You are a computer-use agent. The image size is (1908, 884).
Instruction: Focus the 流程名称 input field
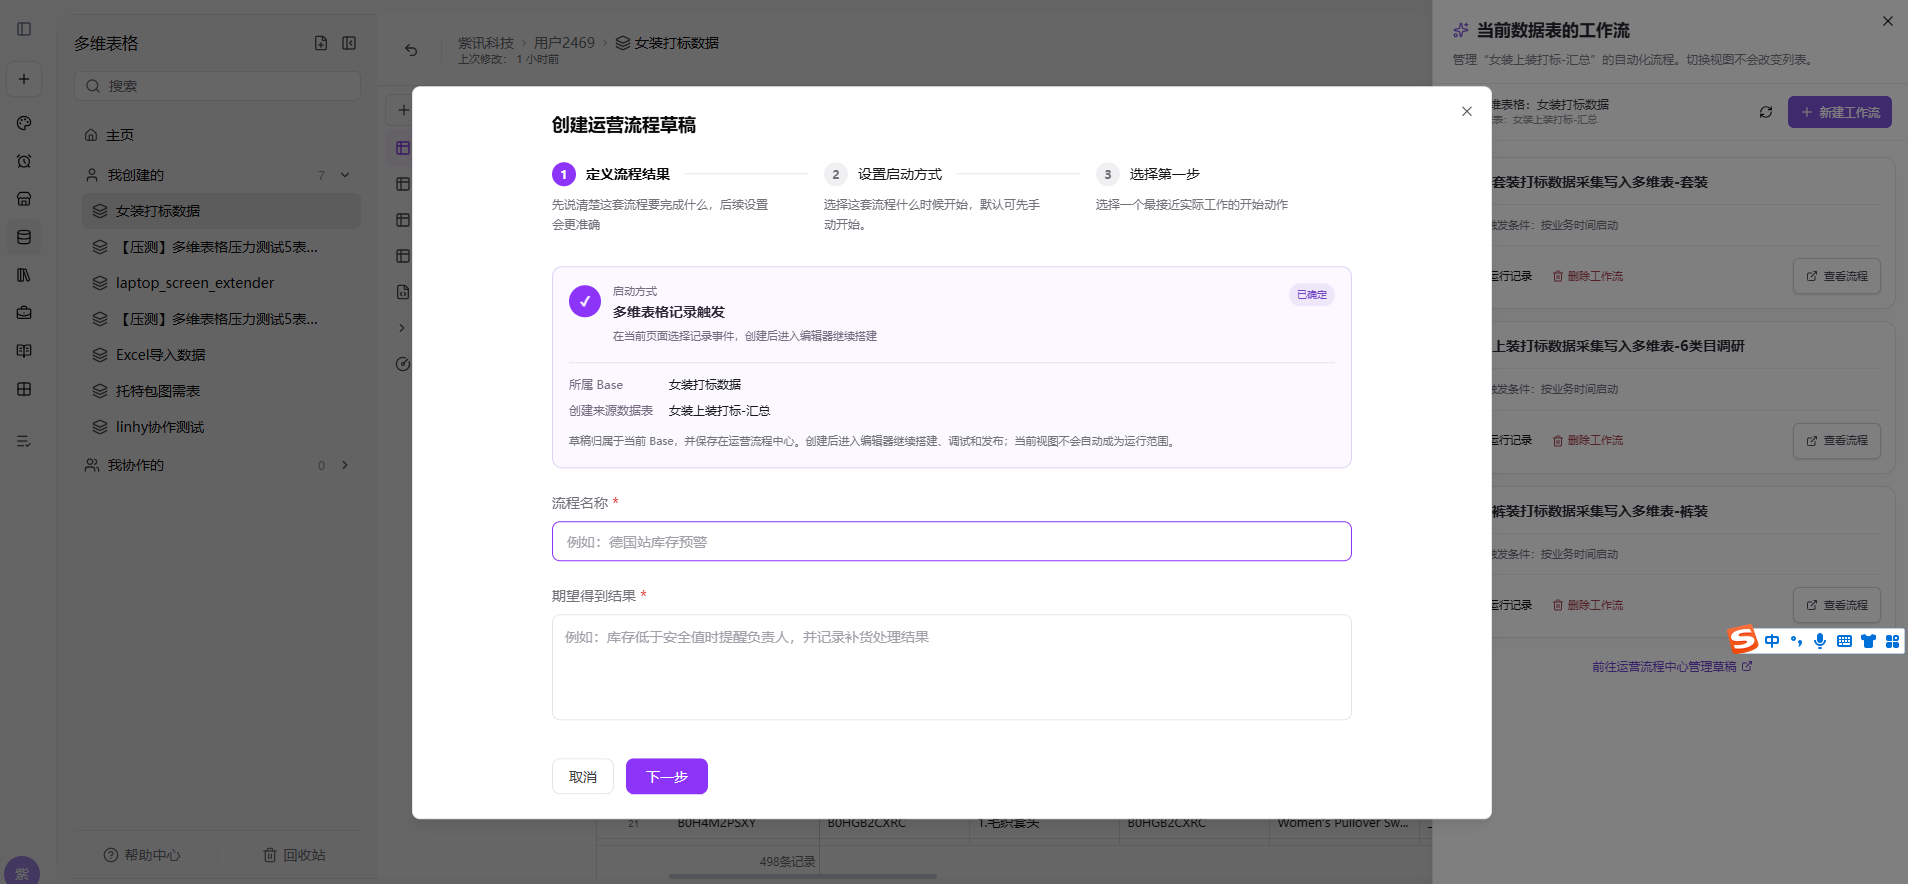click(x=951, y=541)
